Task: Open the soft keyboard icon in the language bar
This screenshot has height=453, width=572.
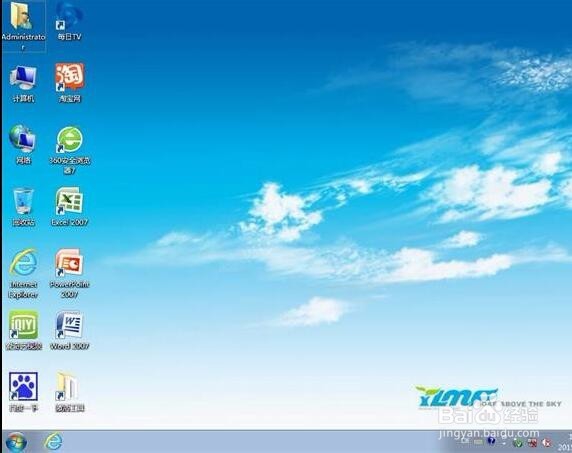Action: (x=478, y=442)
